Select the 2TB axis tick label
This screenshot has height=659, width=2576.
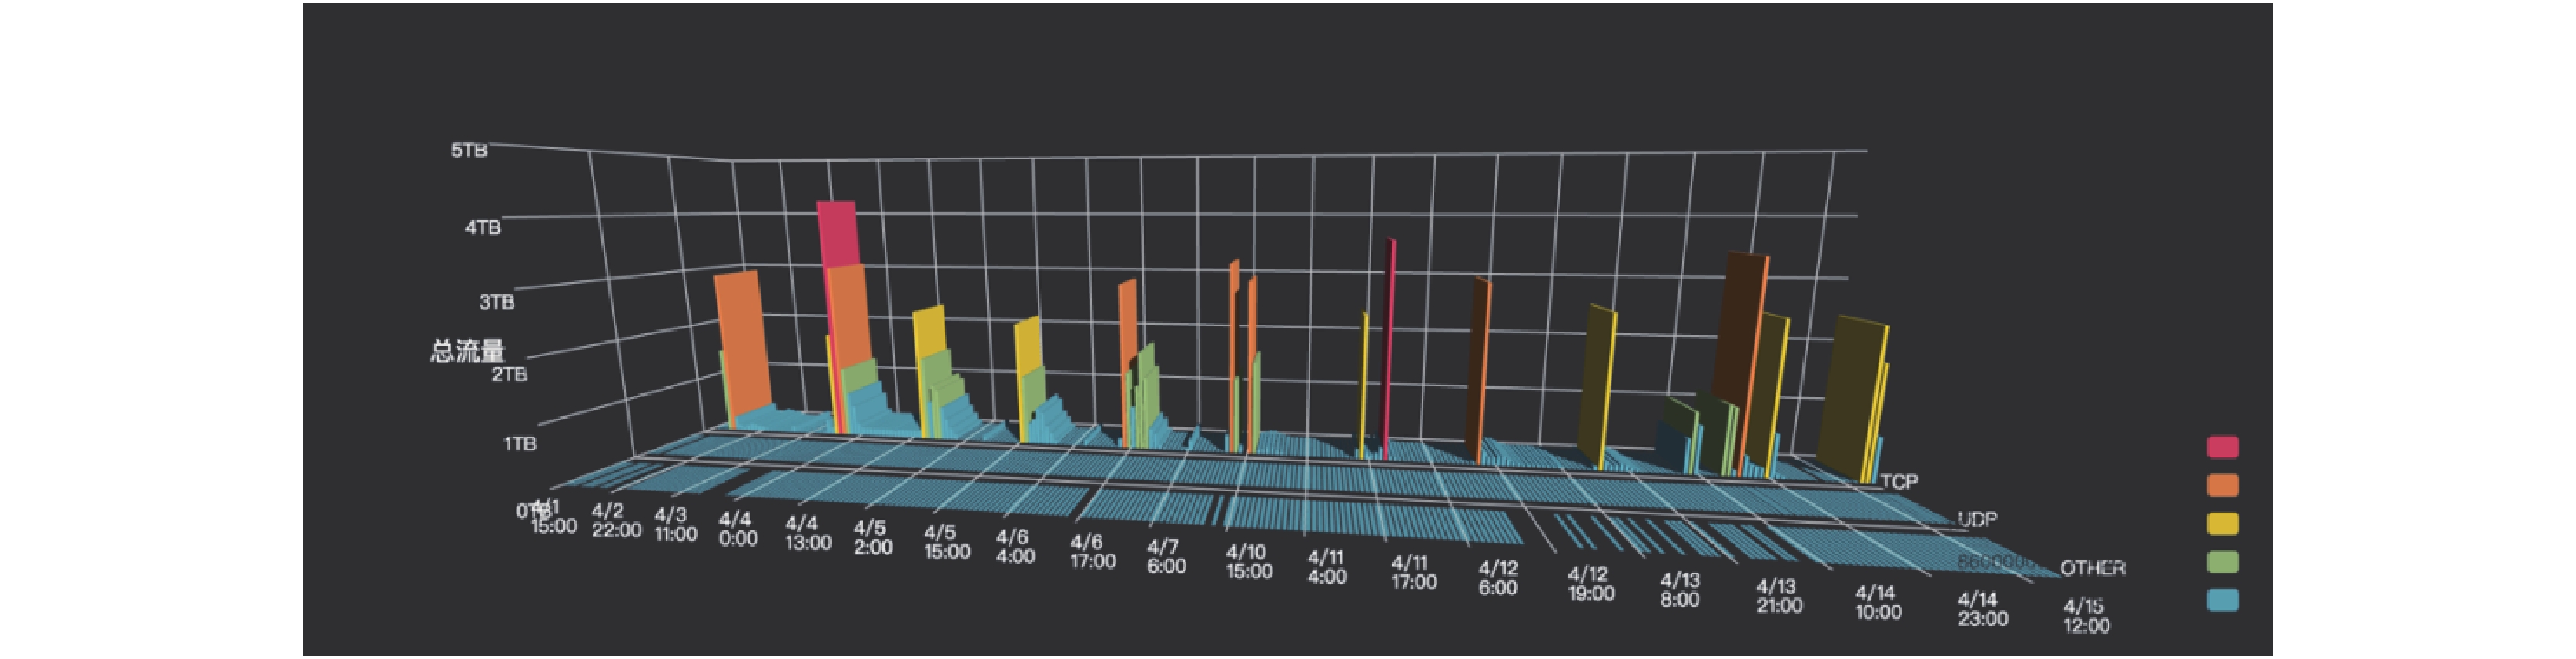[509, 374]
